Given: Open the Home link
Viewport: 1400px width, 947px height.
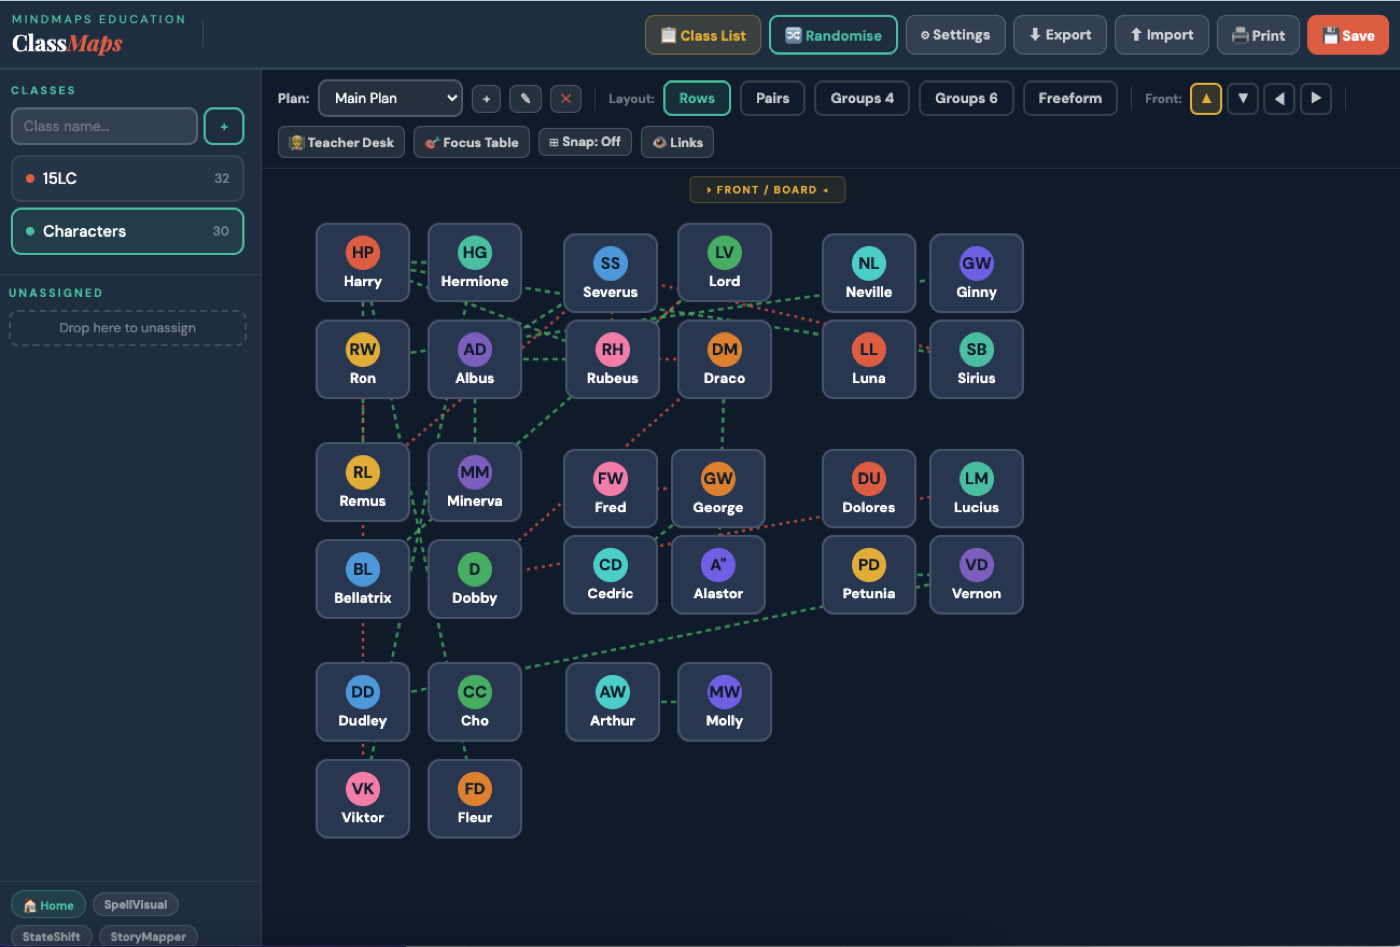Looking at the screenshot, I should [x=48, y=905].
